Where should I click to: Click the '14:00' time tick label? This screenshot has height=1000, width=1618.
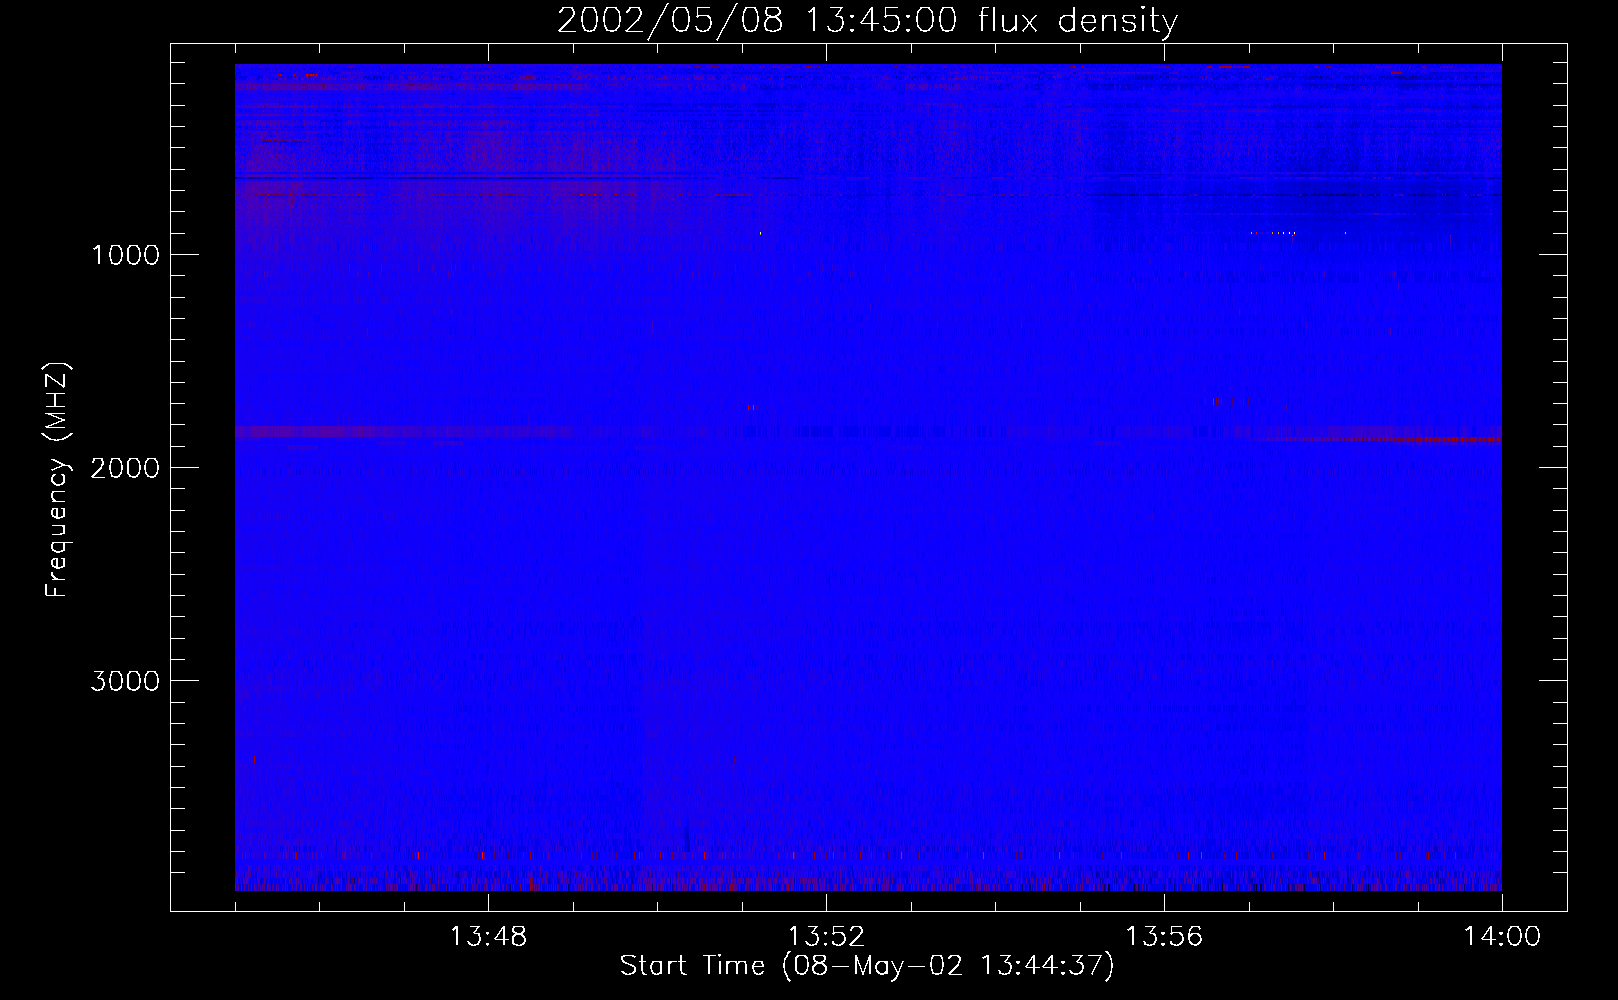point(1502,937)
